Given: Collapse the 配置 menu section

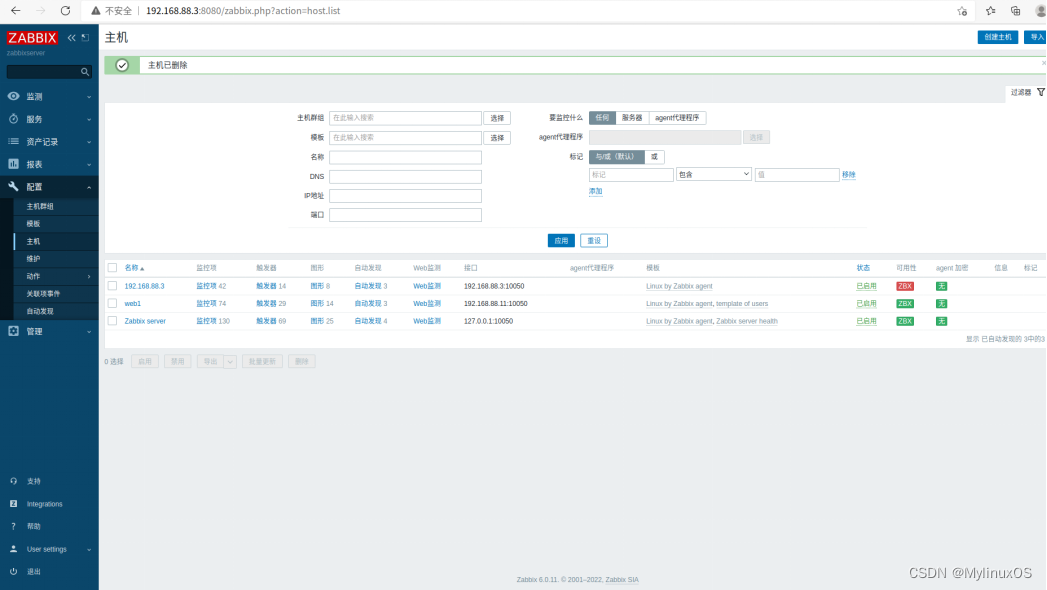Looking at the screenshot, I should tap(89, 188).
